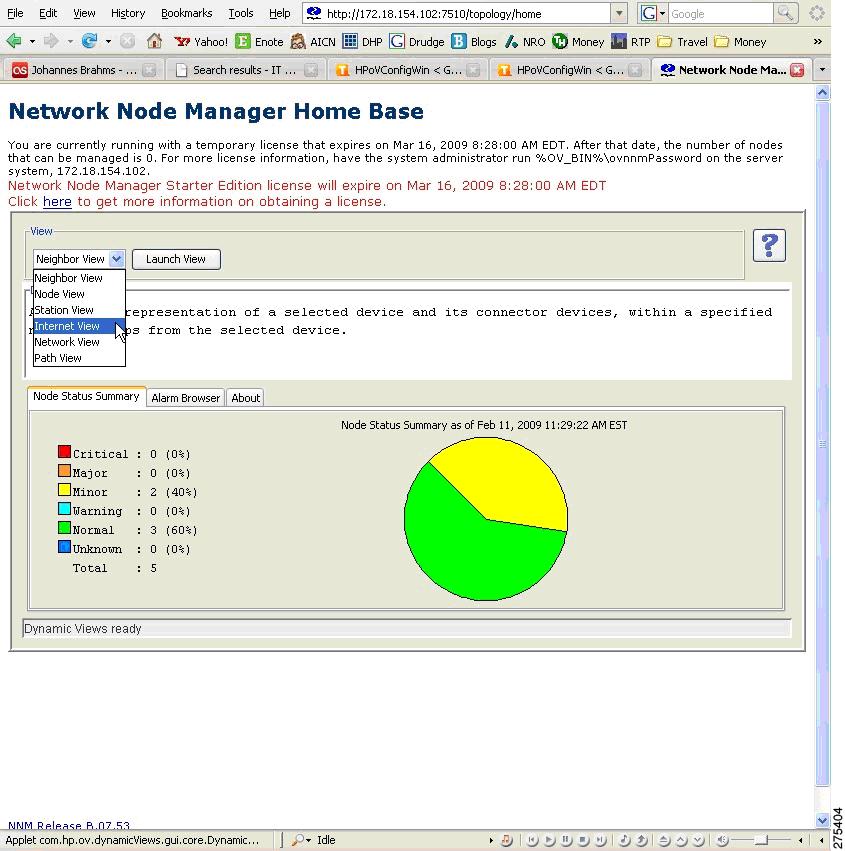This screenshot has height=851, width=845.
Task: Click the volume slider in status bar
Action: (x=761, y=840)
